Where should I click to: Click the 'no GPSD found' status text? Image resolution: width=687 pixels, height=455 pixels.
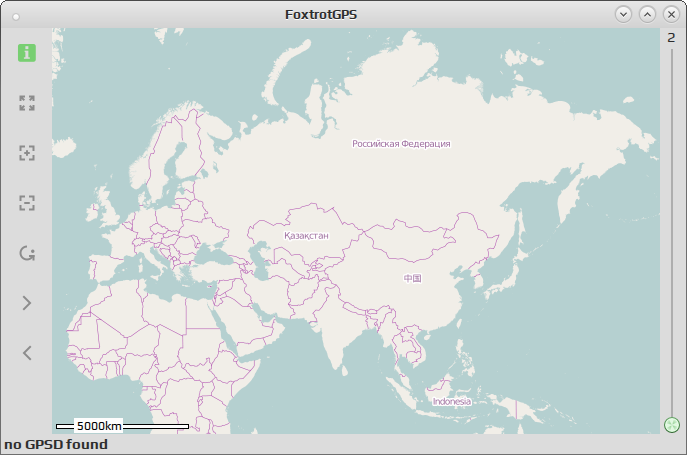56,444
